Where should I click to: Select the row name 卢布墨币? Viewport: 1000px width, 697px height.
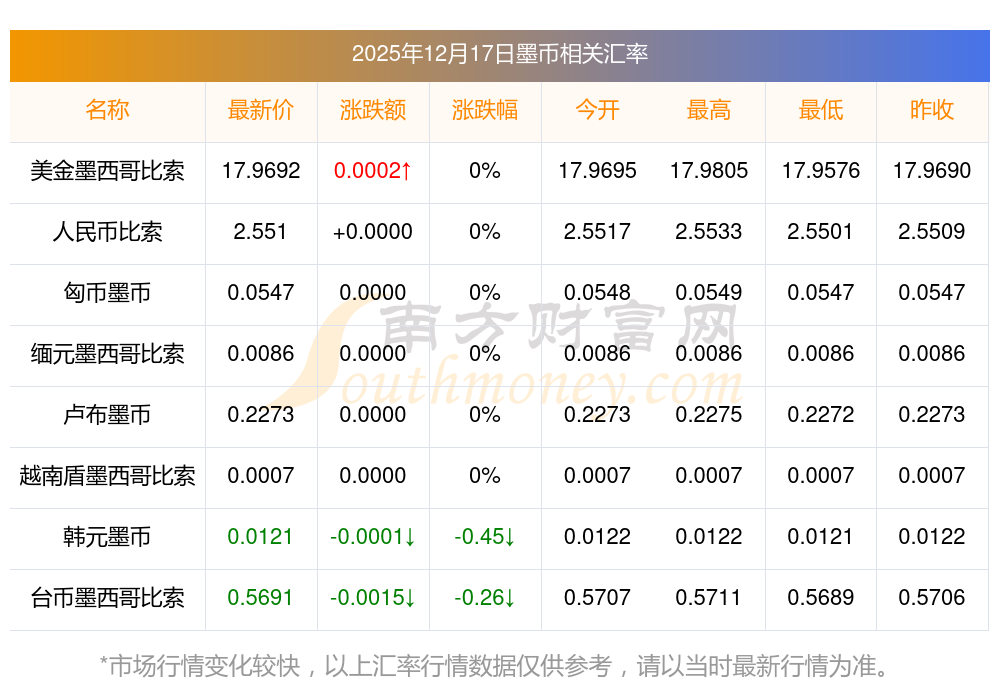107,415
